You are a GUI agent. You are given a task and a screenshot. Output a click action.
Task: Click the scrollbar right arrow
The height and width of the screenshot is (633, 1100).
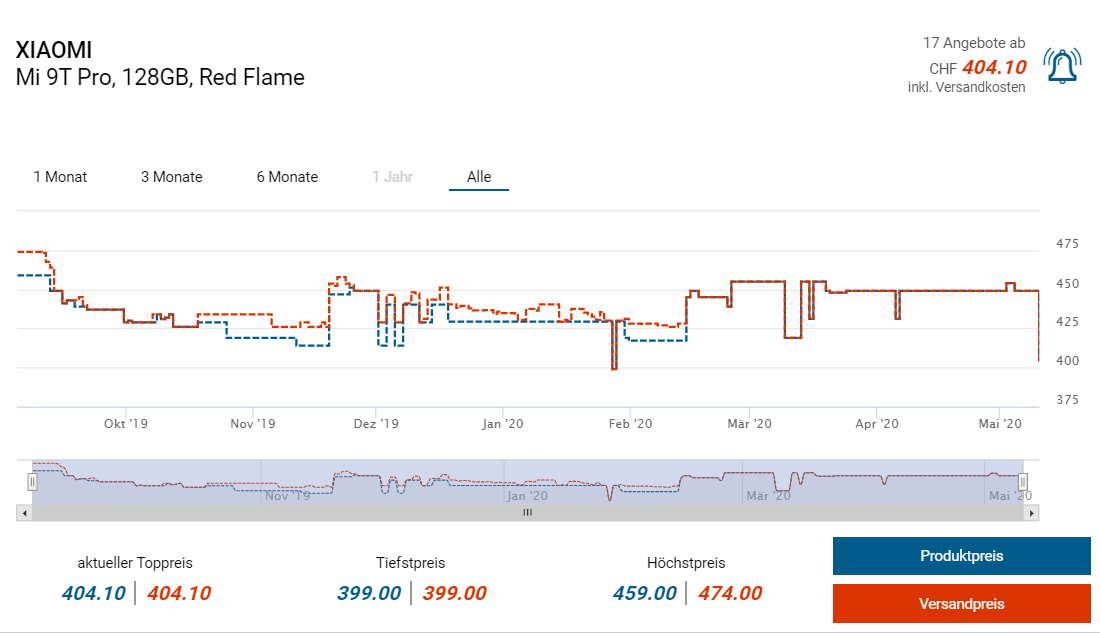1033,513
